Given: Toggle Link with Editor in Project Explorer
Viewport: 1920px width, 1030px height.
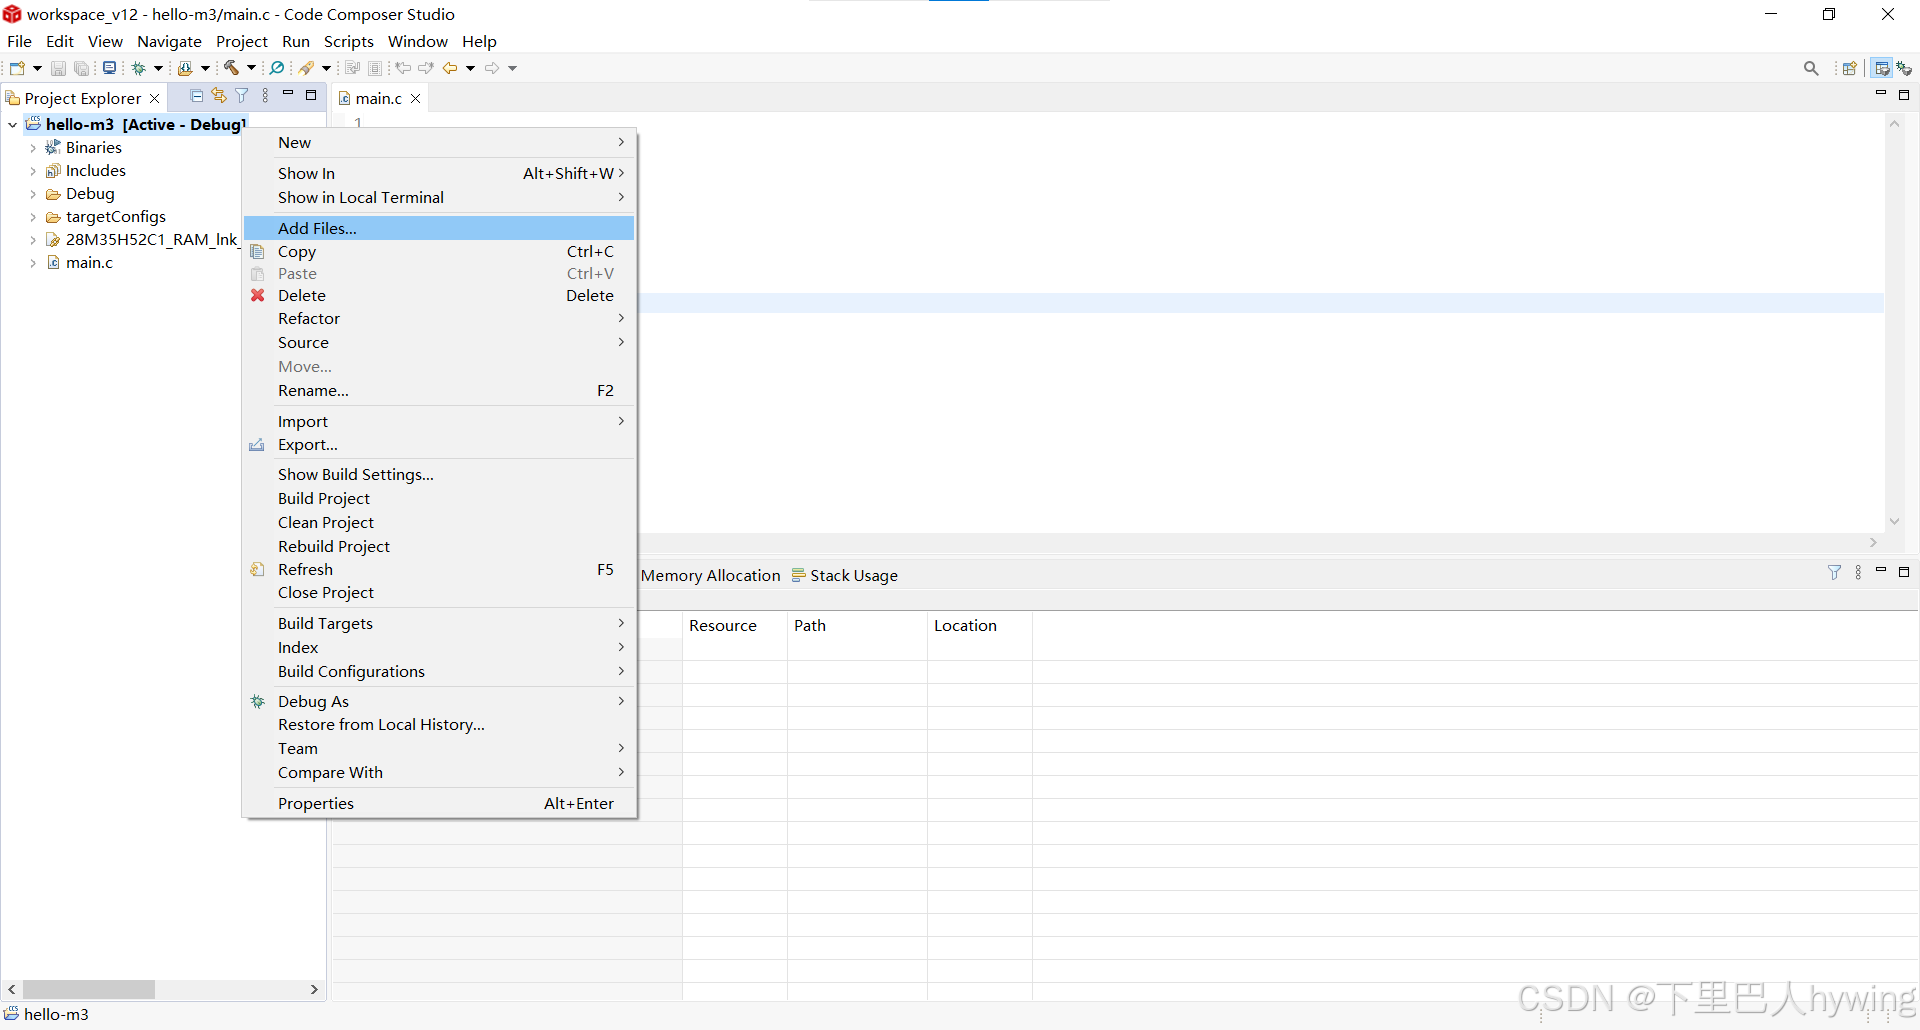Looking at the screenshot, I should pos(219,96).
